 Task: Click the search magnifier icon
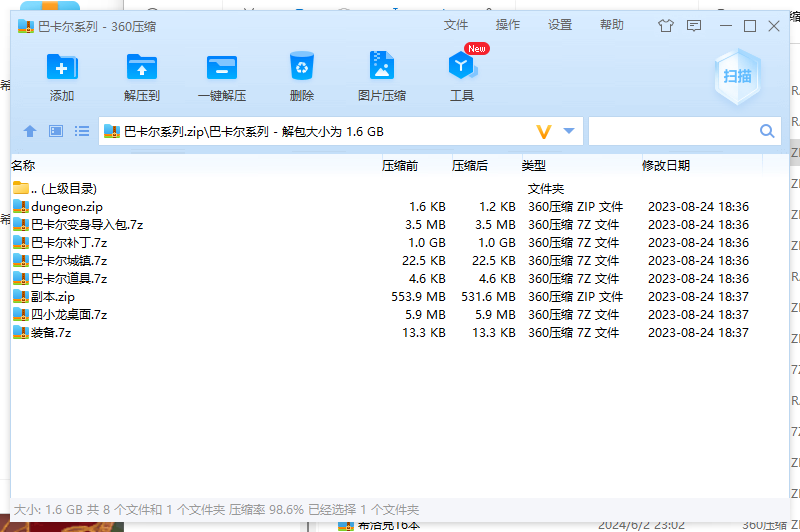pos(767,131)
